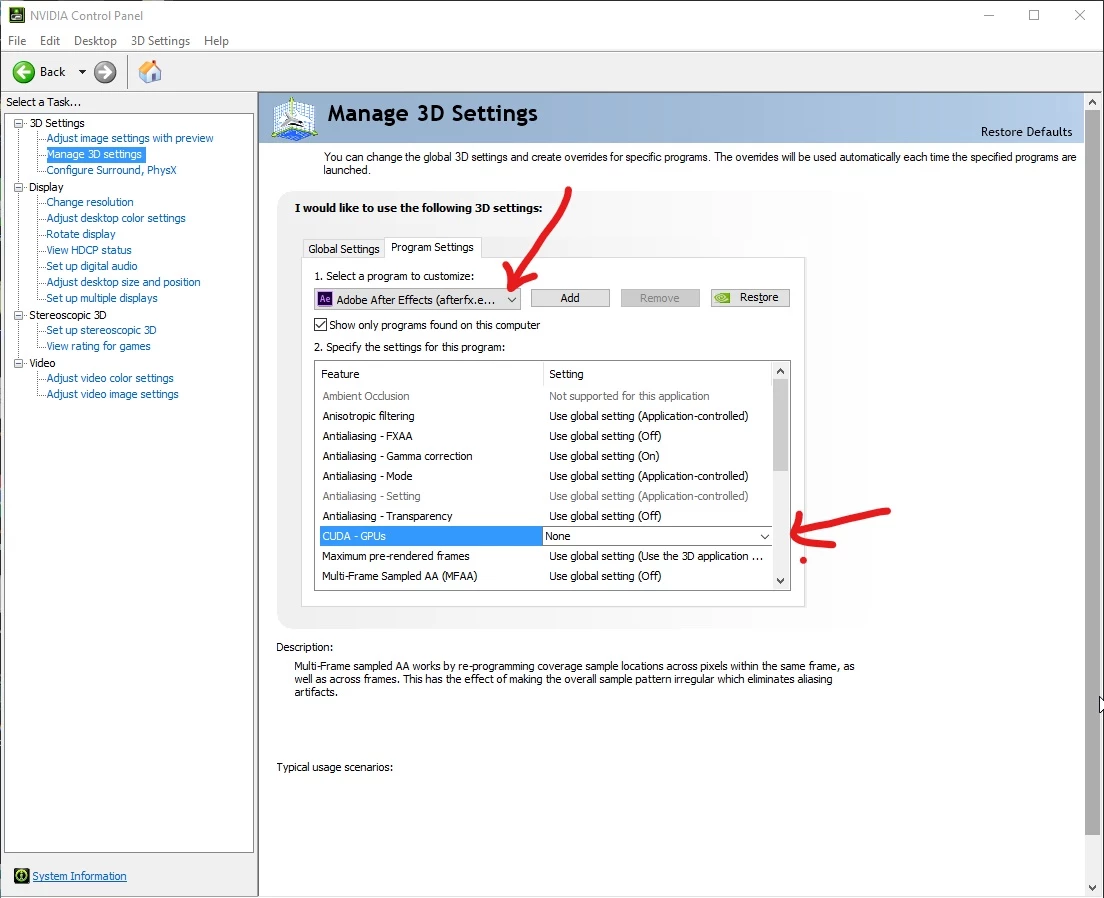Screen dimensions: 1104x898
Task: Open the System Information link
Action: (x=80, y=875)
